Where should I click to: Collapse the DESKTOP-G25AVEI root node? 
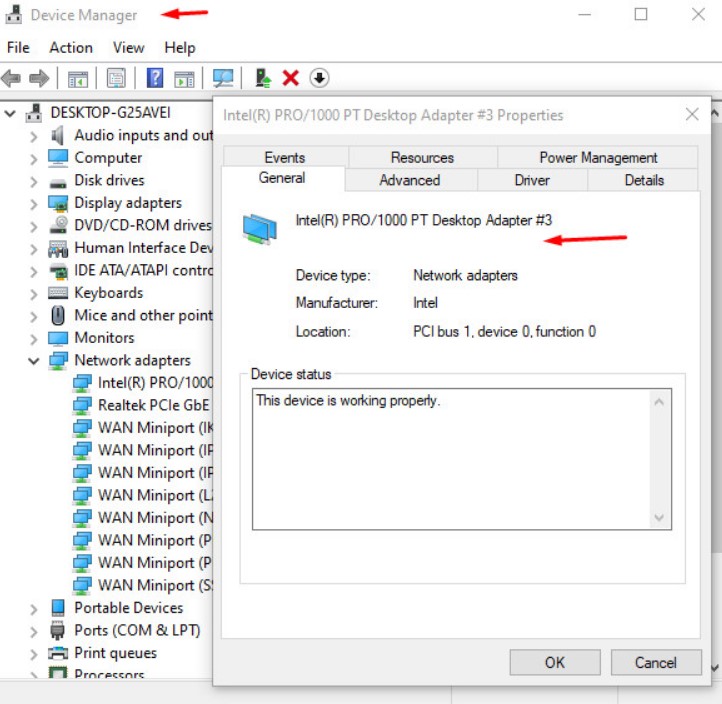(x=10, y=113)
